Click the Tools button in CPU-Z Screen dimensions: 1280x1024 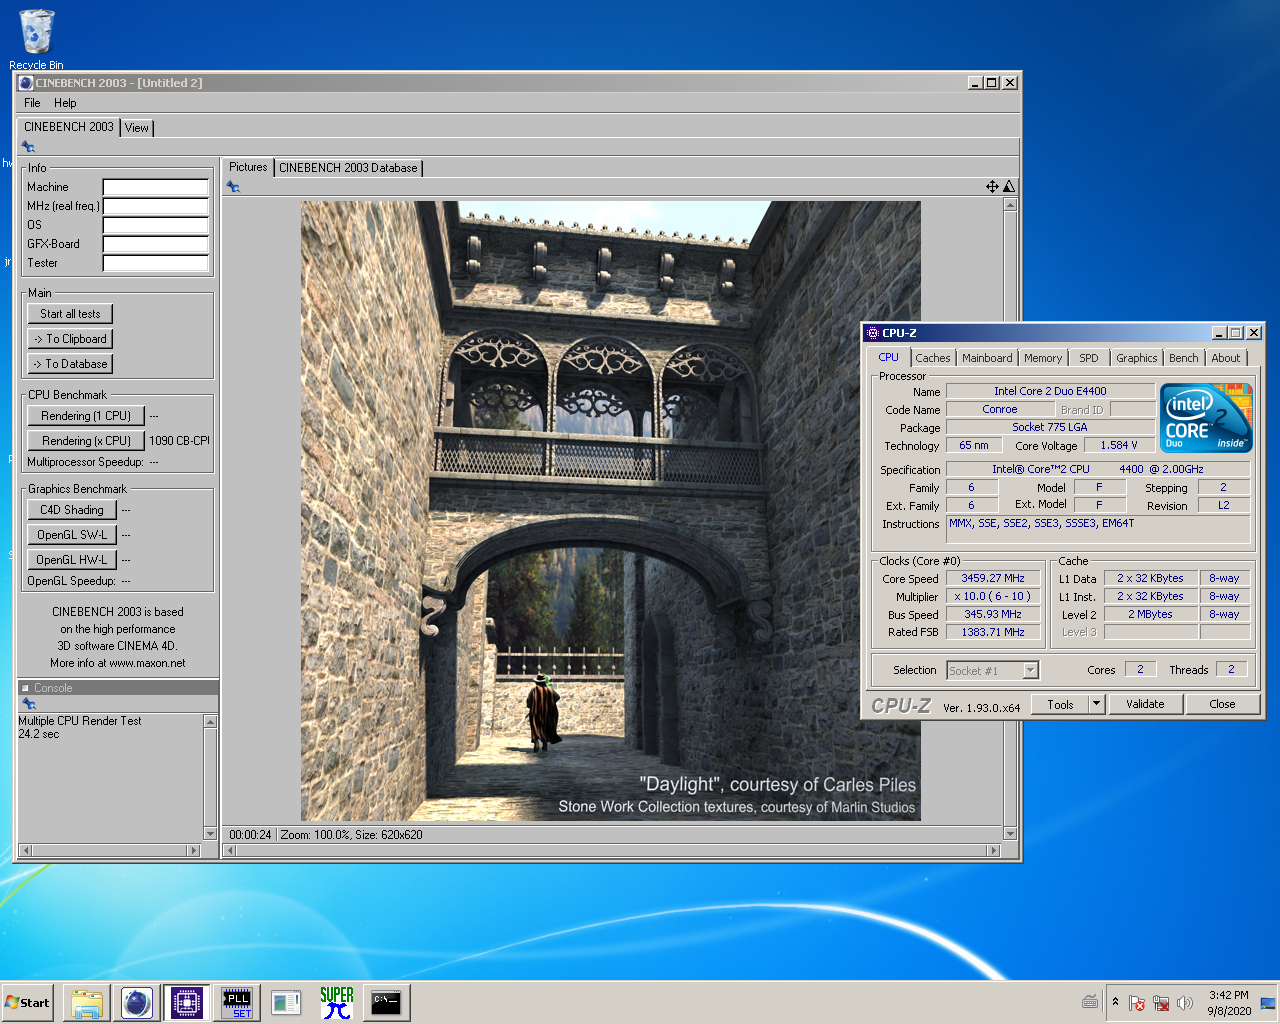coord(1060,704)
